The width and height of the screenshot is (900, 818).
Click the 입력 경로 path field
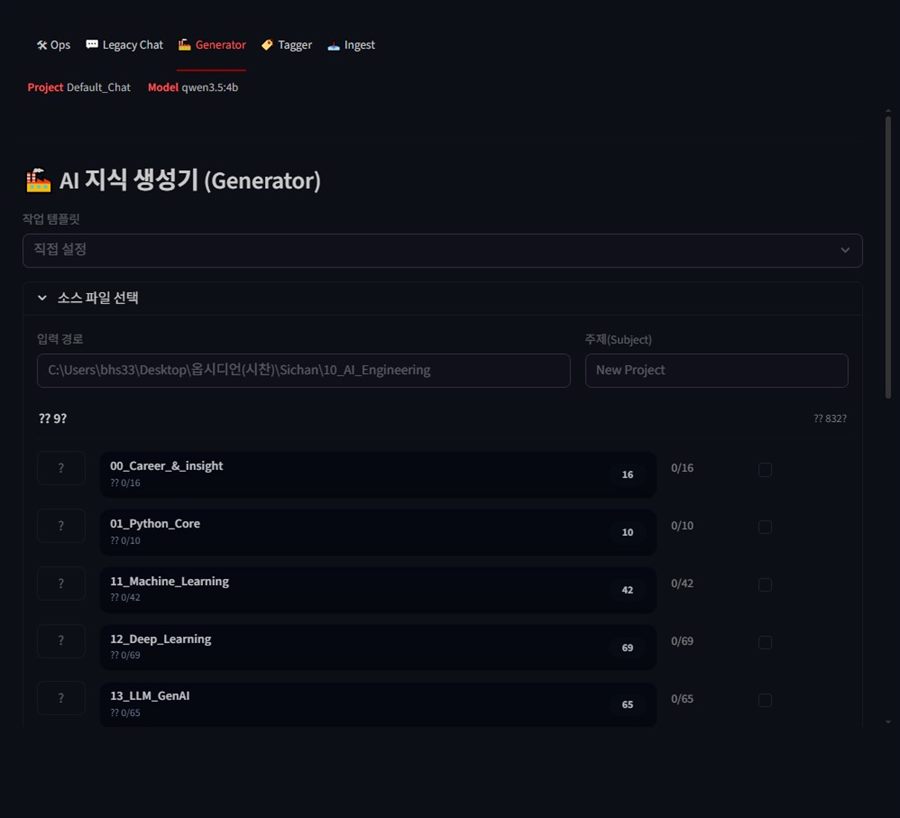point(303,370)
